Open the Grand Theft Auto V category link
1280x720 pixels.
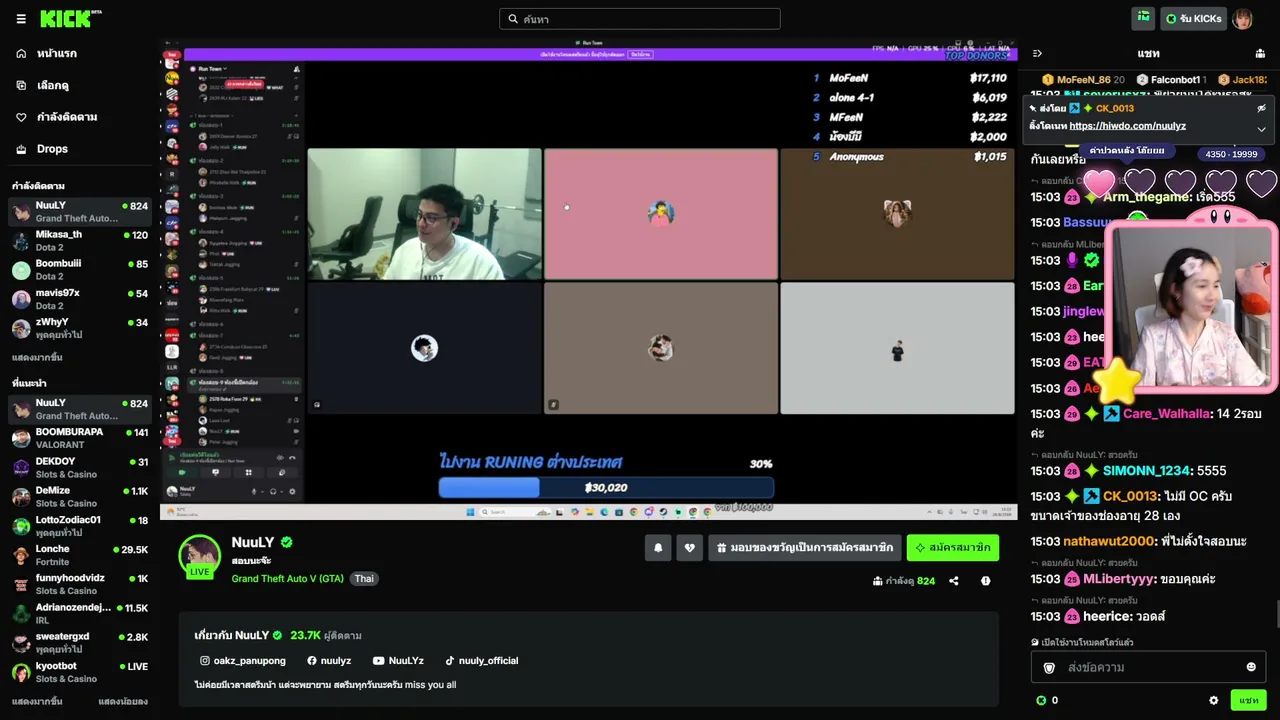[x=288, y=579]
